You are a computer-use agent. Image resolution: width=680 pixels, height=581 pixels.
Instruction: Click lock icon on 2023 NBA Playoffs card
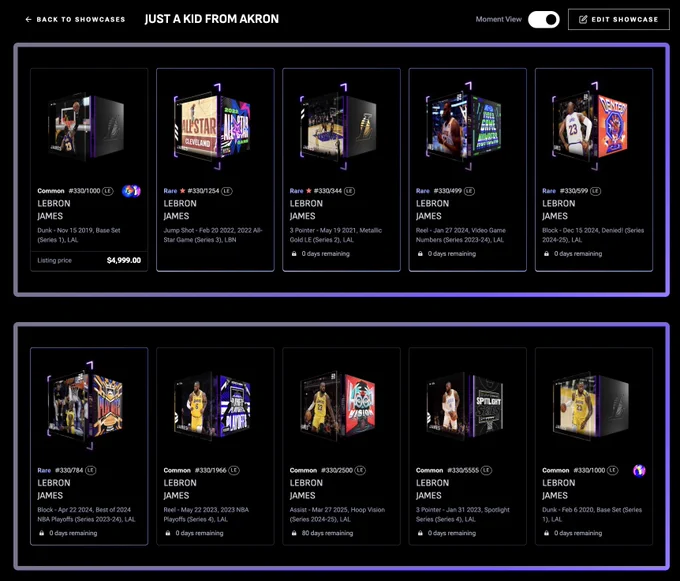click(x=168, y=533)
